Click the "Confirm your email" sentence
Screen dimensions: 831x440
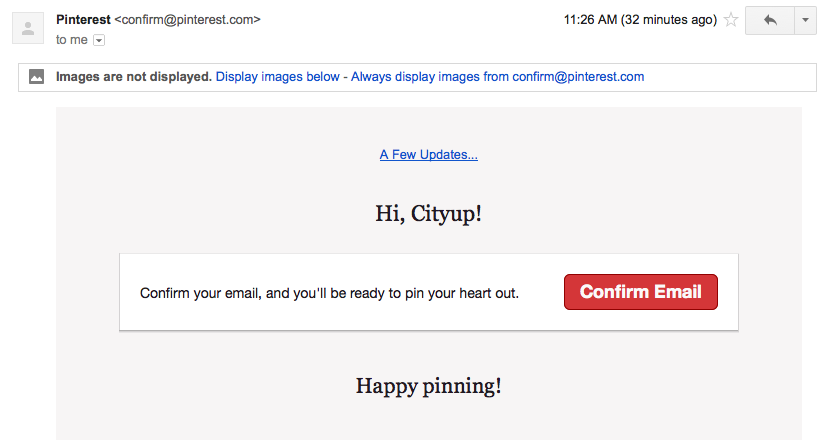[x=329, y=293]
